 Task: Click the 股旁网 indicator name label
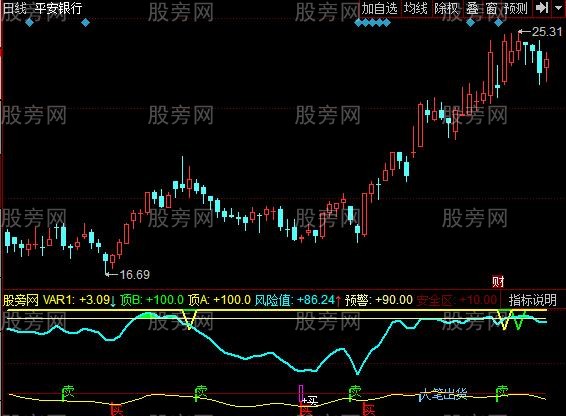click(21, 300)
